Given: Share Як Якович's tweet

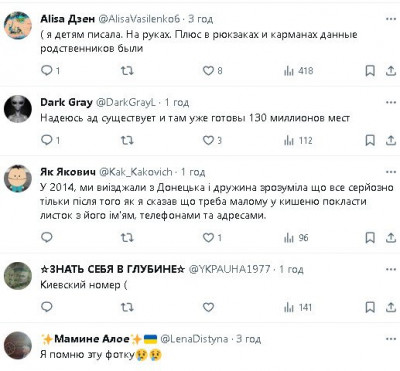Looking at the screenshot, I should pyautogui.click(x=391, y=238).
